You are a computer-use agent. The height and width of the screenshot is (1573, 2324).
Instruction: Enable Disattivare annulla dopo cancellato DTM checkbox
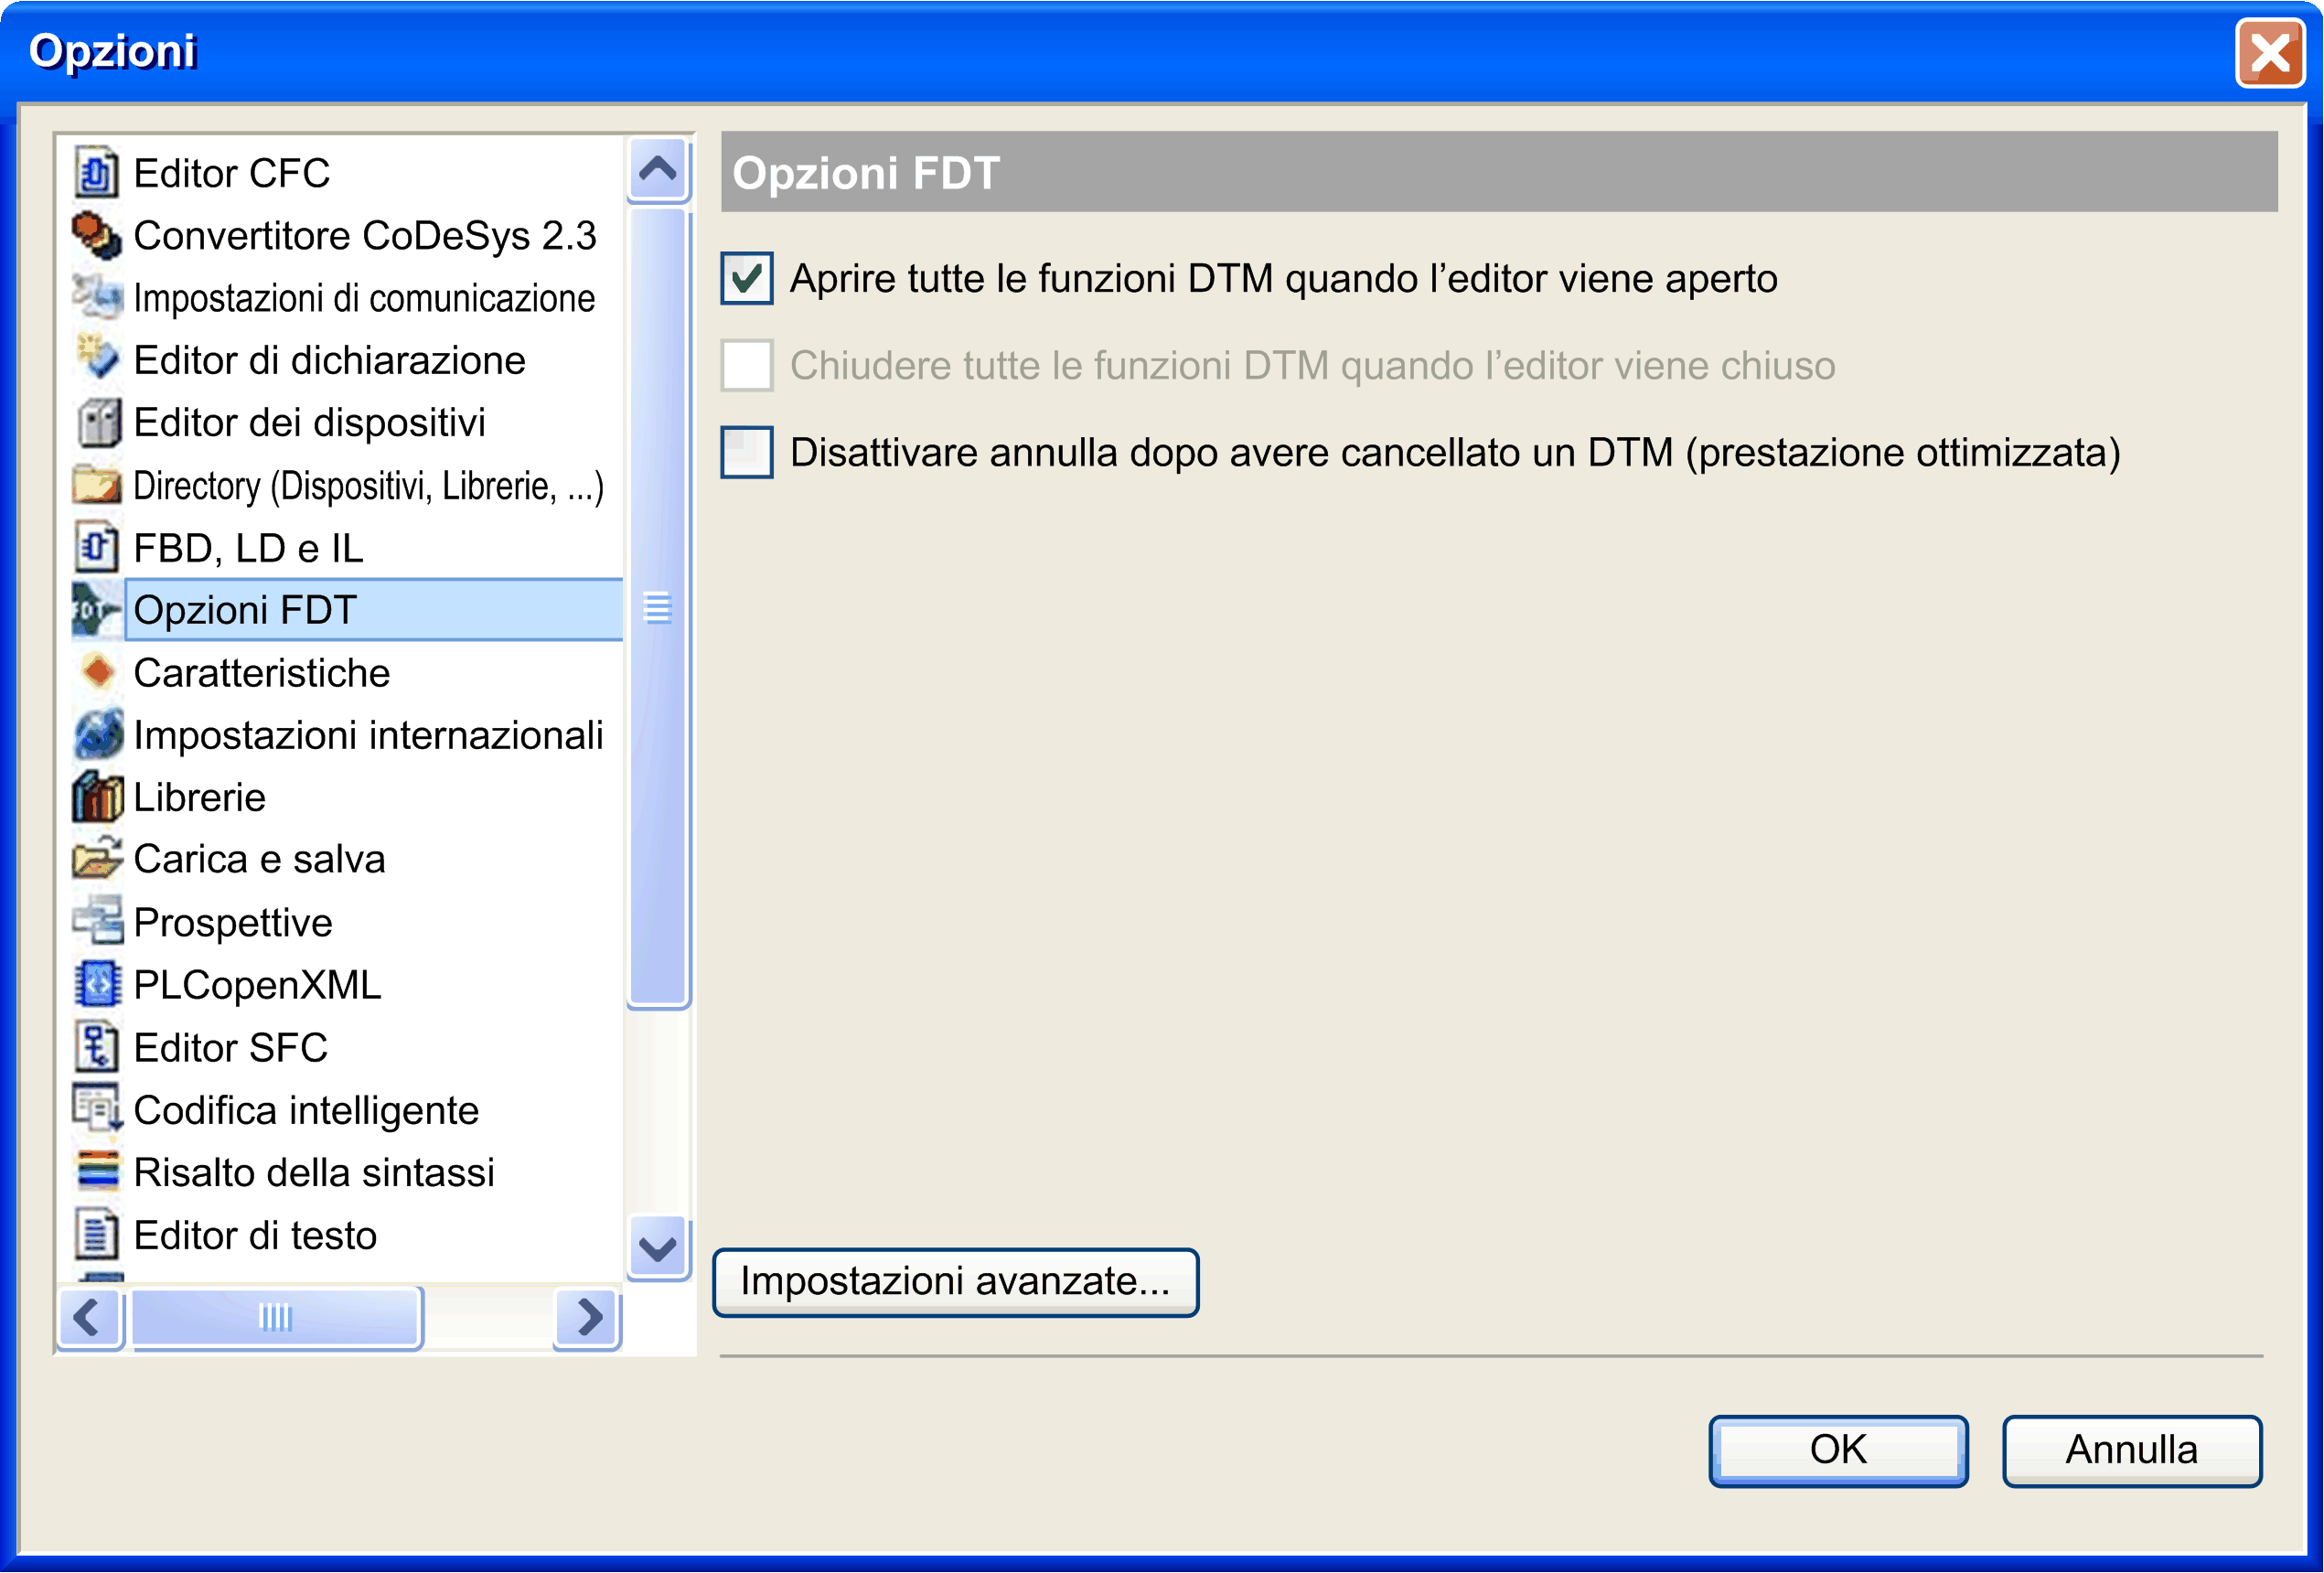746,453
